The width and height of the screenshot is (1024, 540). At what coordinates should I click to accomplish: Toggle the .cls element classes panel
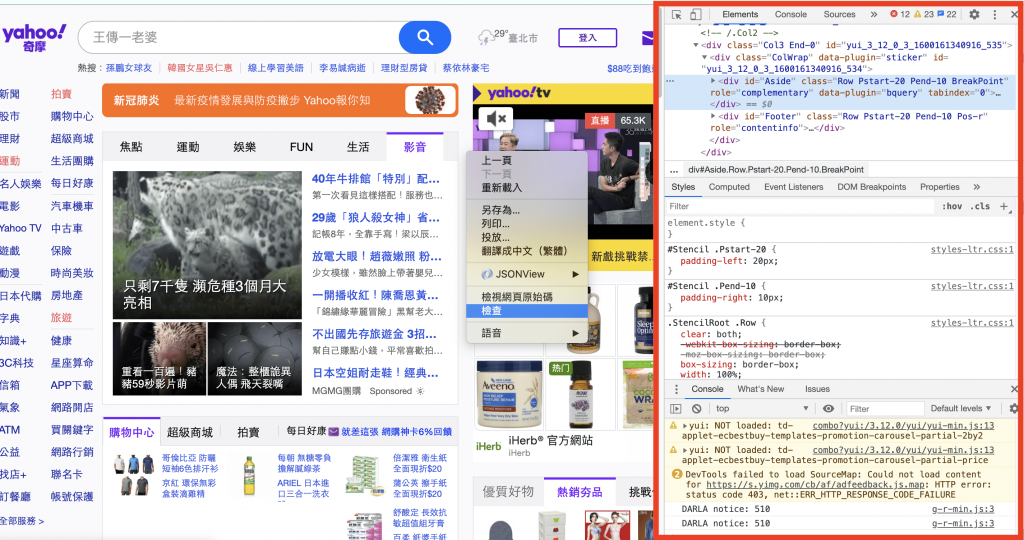pyautogui.click(x=980, y=206)
